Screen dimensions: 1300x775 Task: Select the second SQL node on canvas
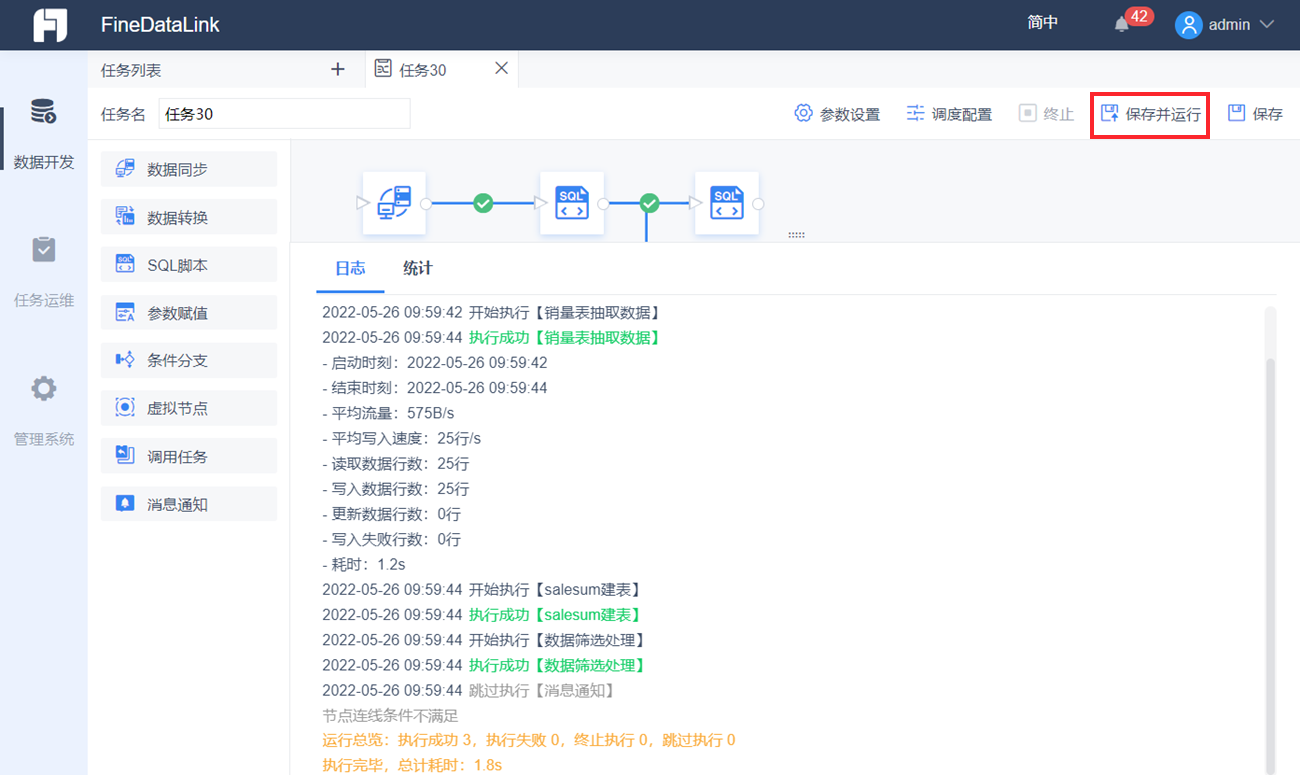(726, 203)
